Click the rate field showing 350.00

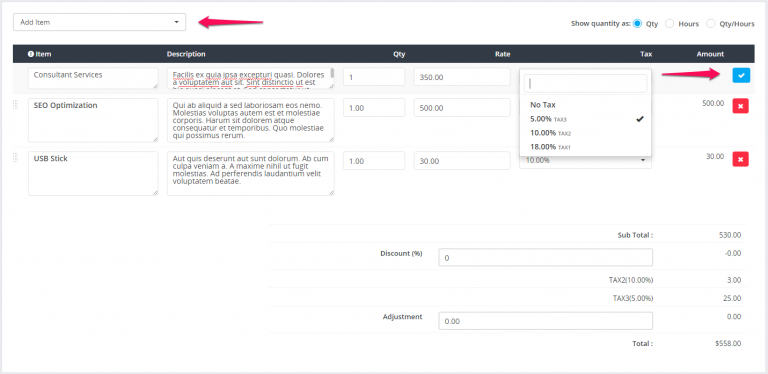tap(462, 77)
